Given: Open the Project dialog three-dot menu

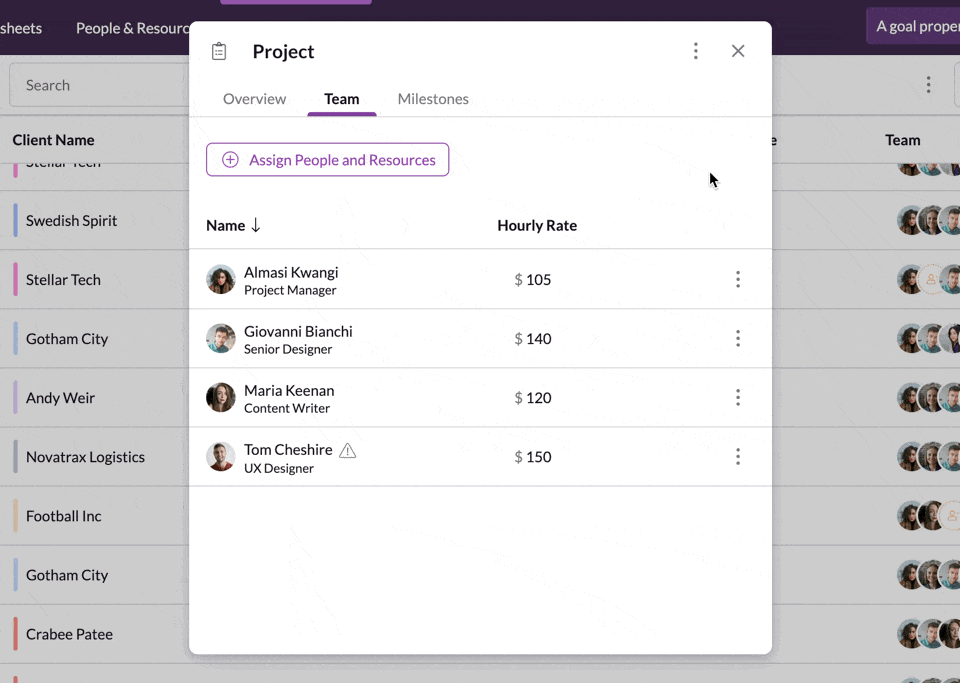Looking at the screenshot, I should [696, 51].
